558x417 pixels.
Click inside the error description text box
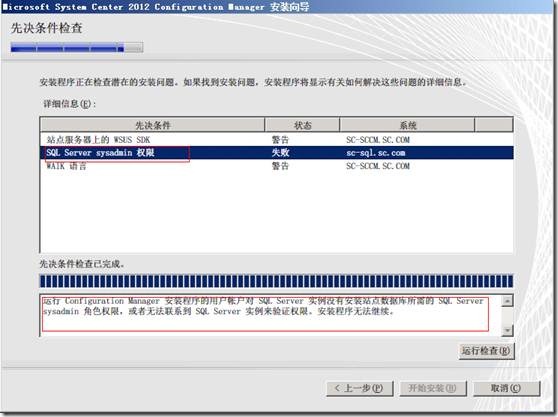click(270, 315)
